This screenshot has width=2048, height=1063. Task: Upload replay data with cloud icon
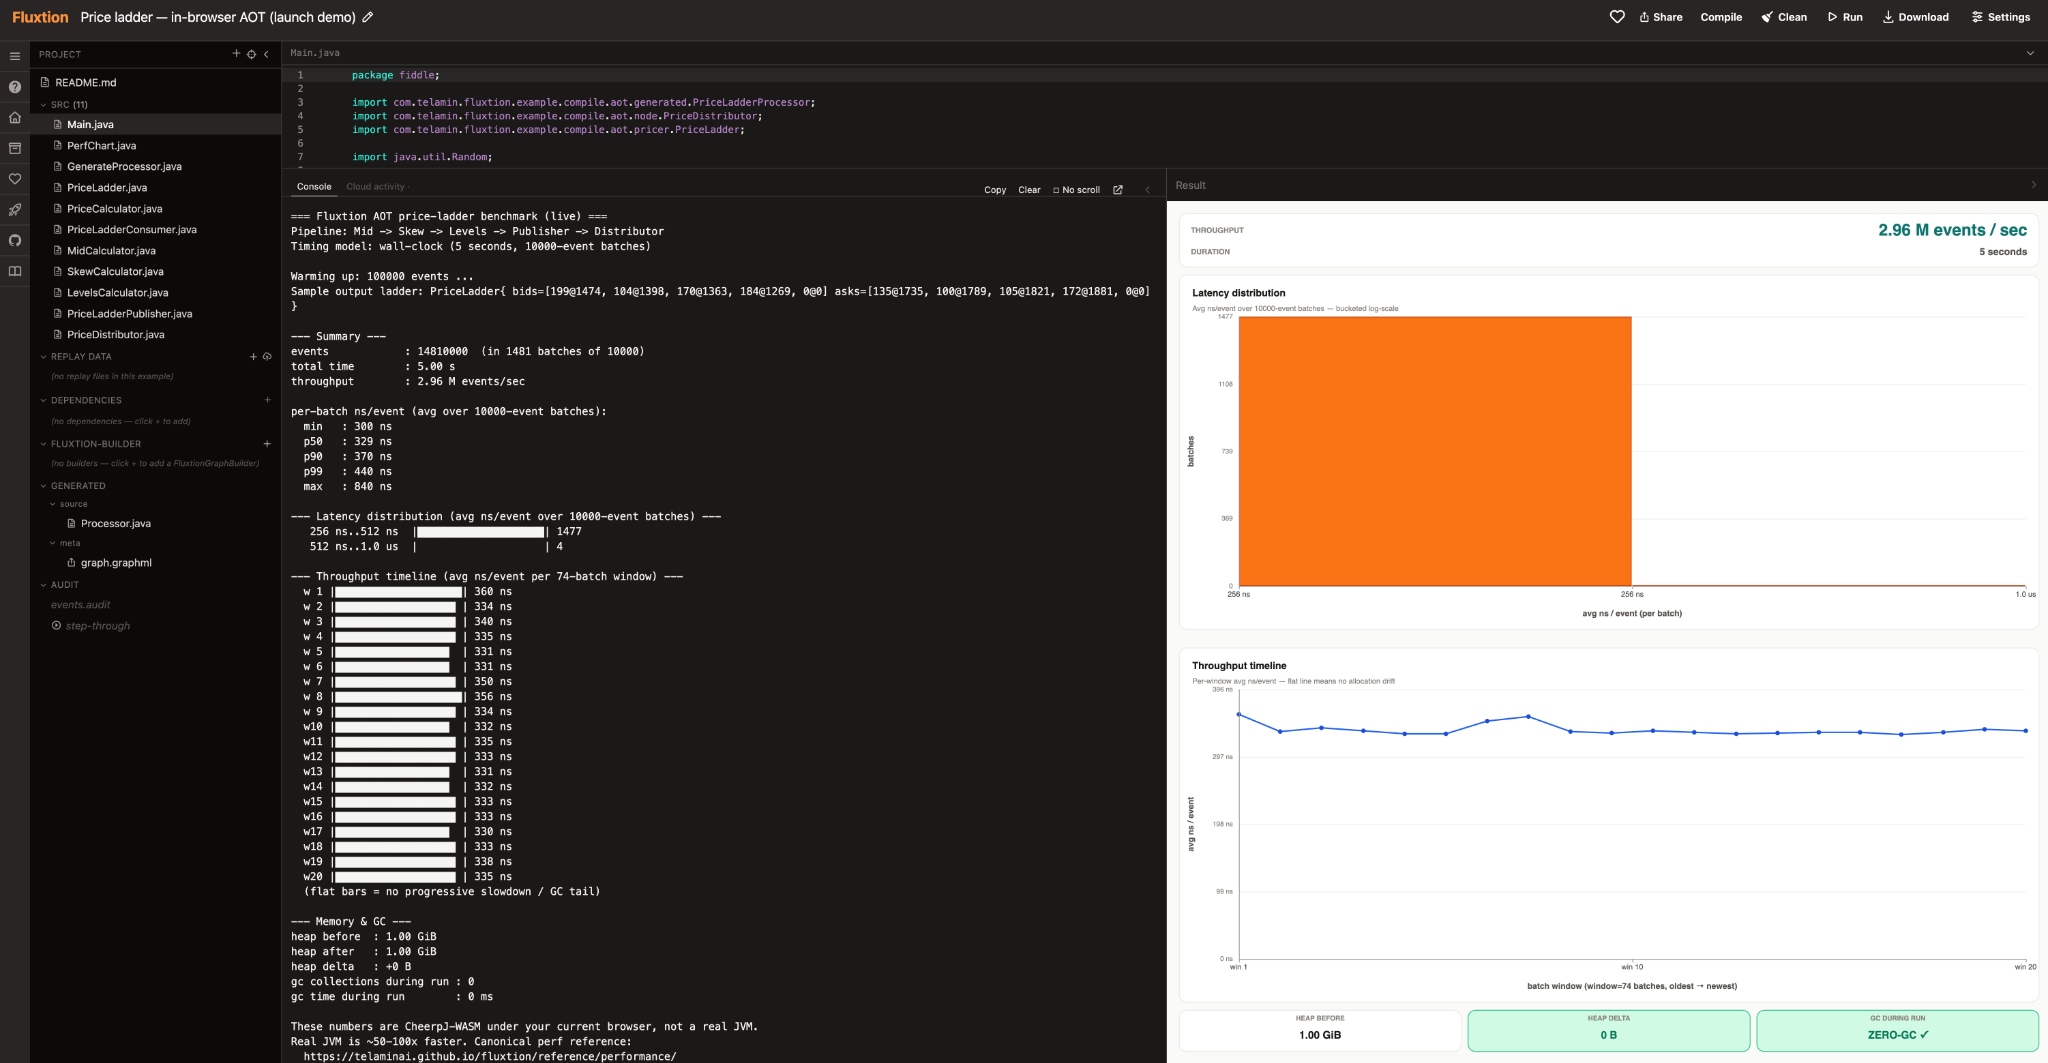267,356
